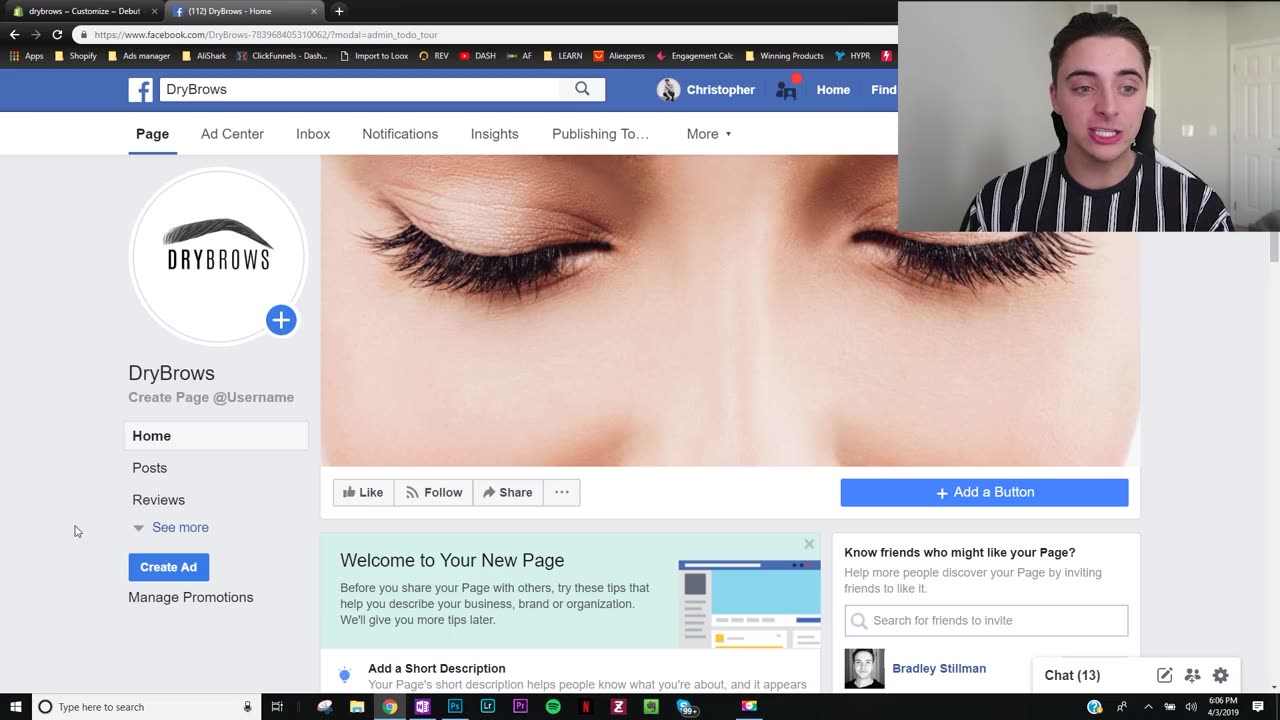
Task: Close the Welcome to Your New Page card
Action: pos(809,544)
